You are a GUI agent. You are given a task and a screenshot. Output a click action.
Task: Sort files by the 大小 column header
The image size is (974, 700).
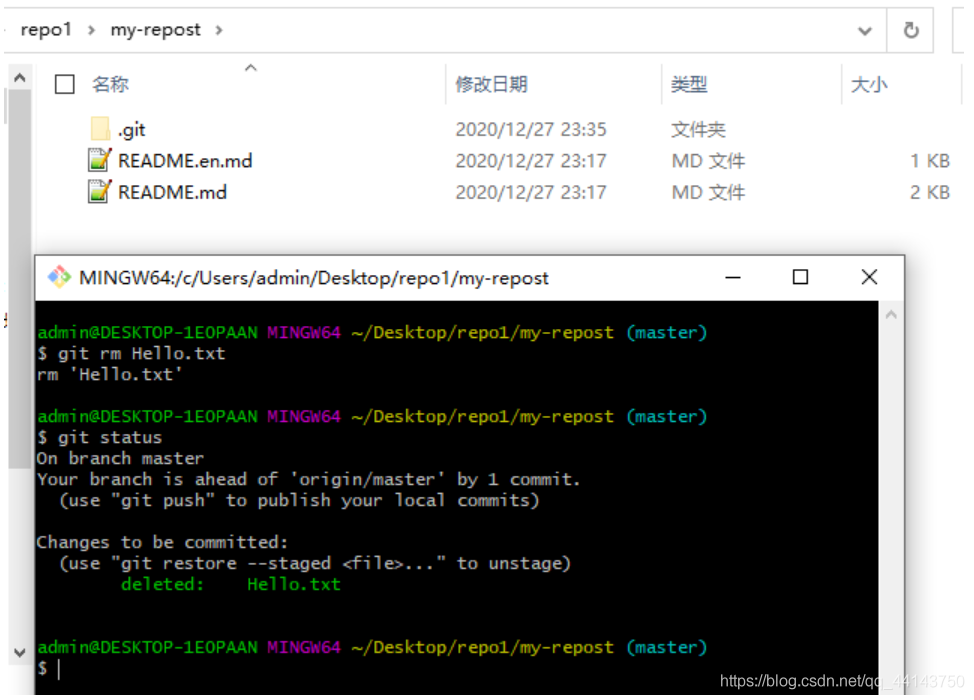click(869, 84)
